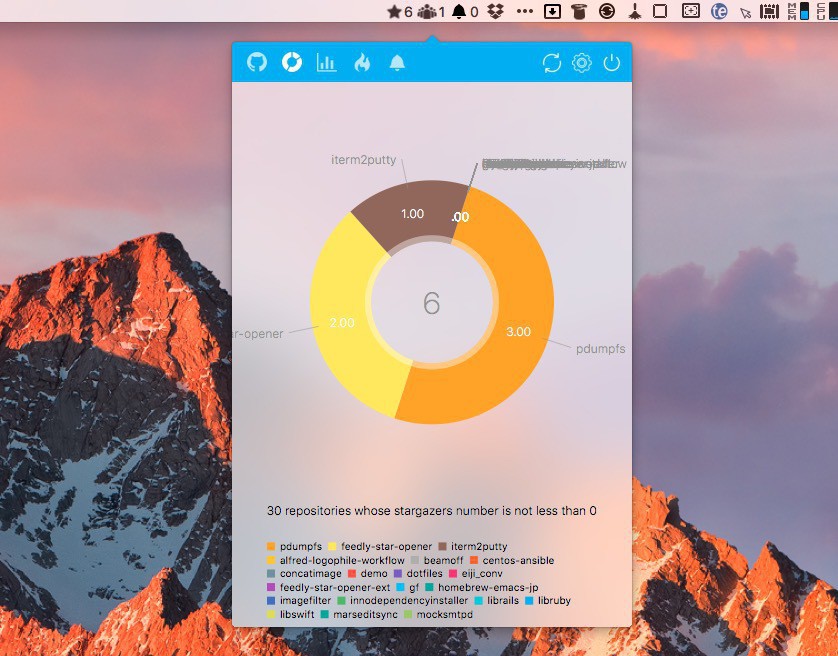Screen dimensions: 838x656
Task: Click the three dots menu bar icon
Action: (525, 11)
